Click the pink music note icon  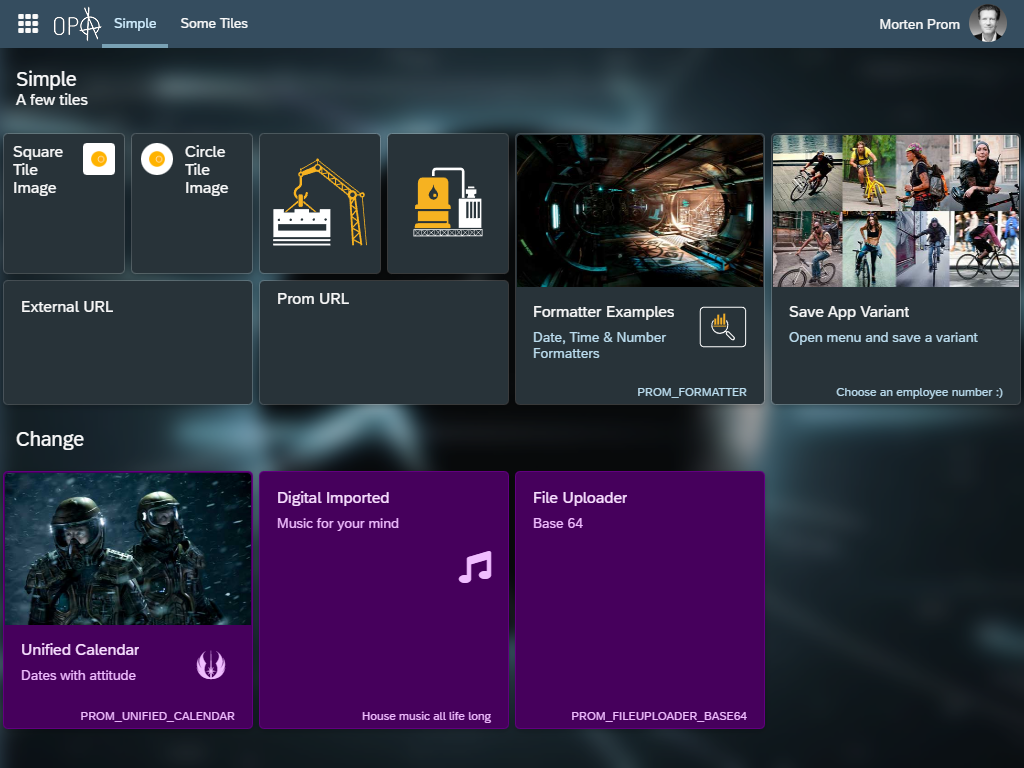click(475, 567)
